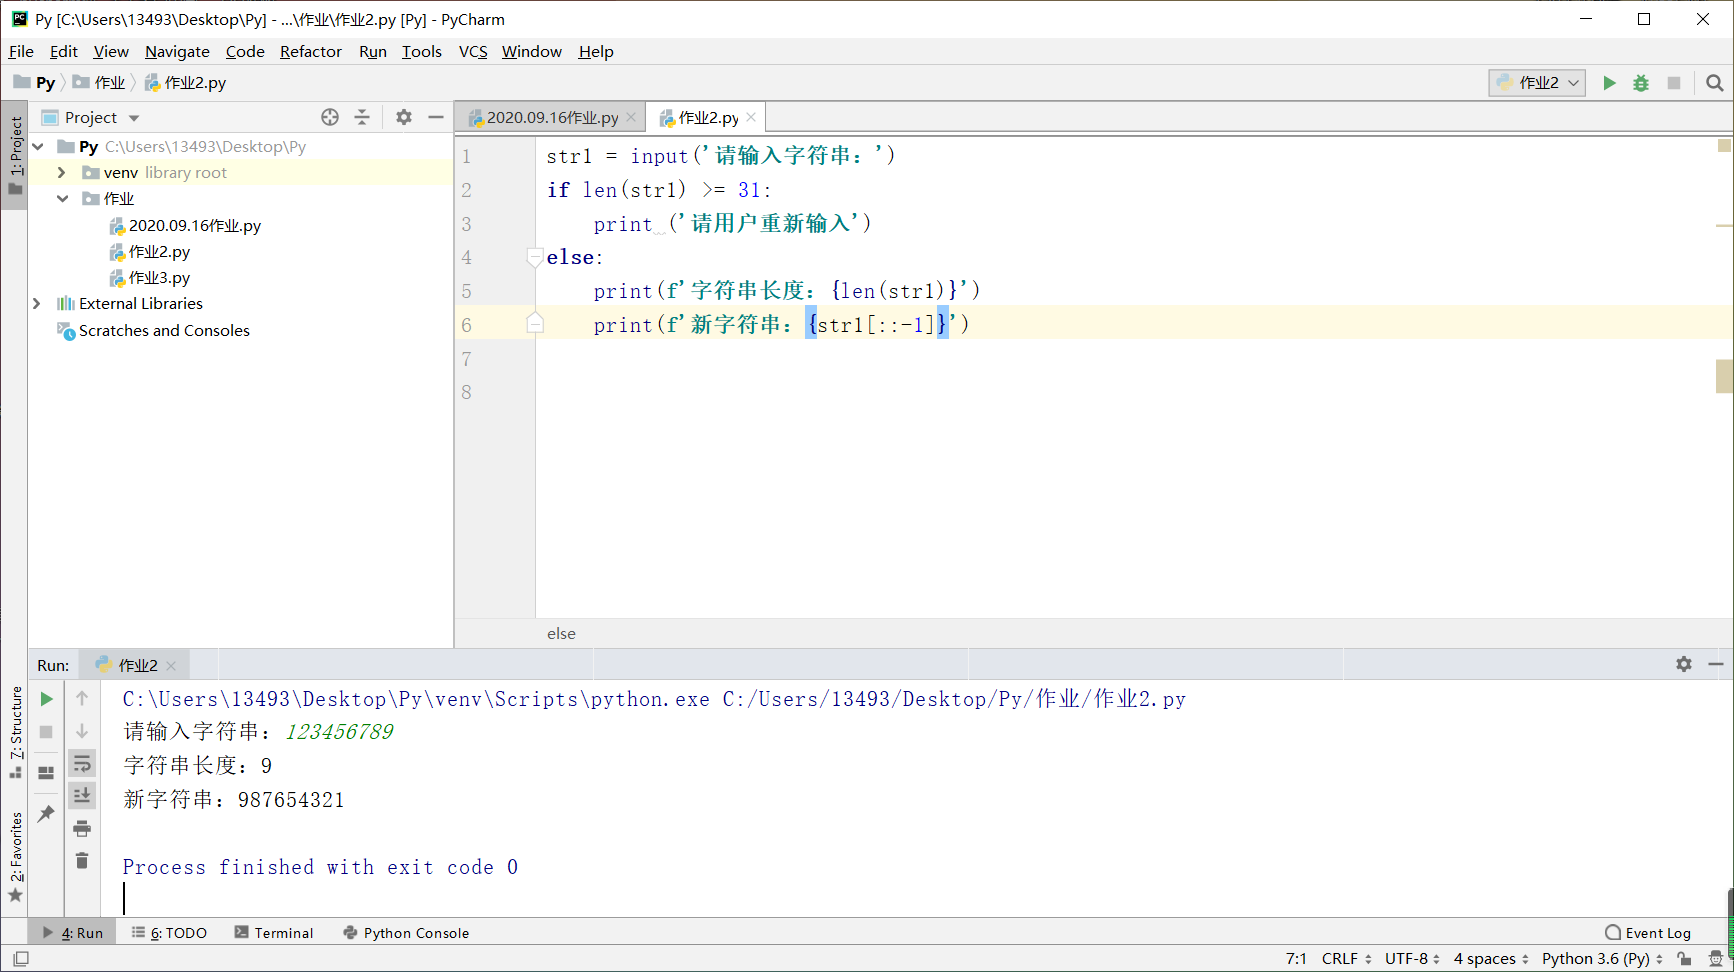Open the File menu
The height and width of the screenshot is (972, 1734).
[x=21, y=51]
